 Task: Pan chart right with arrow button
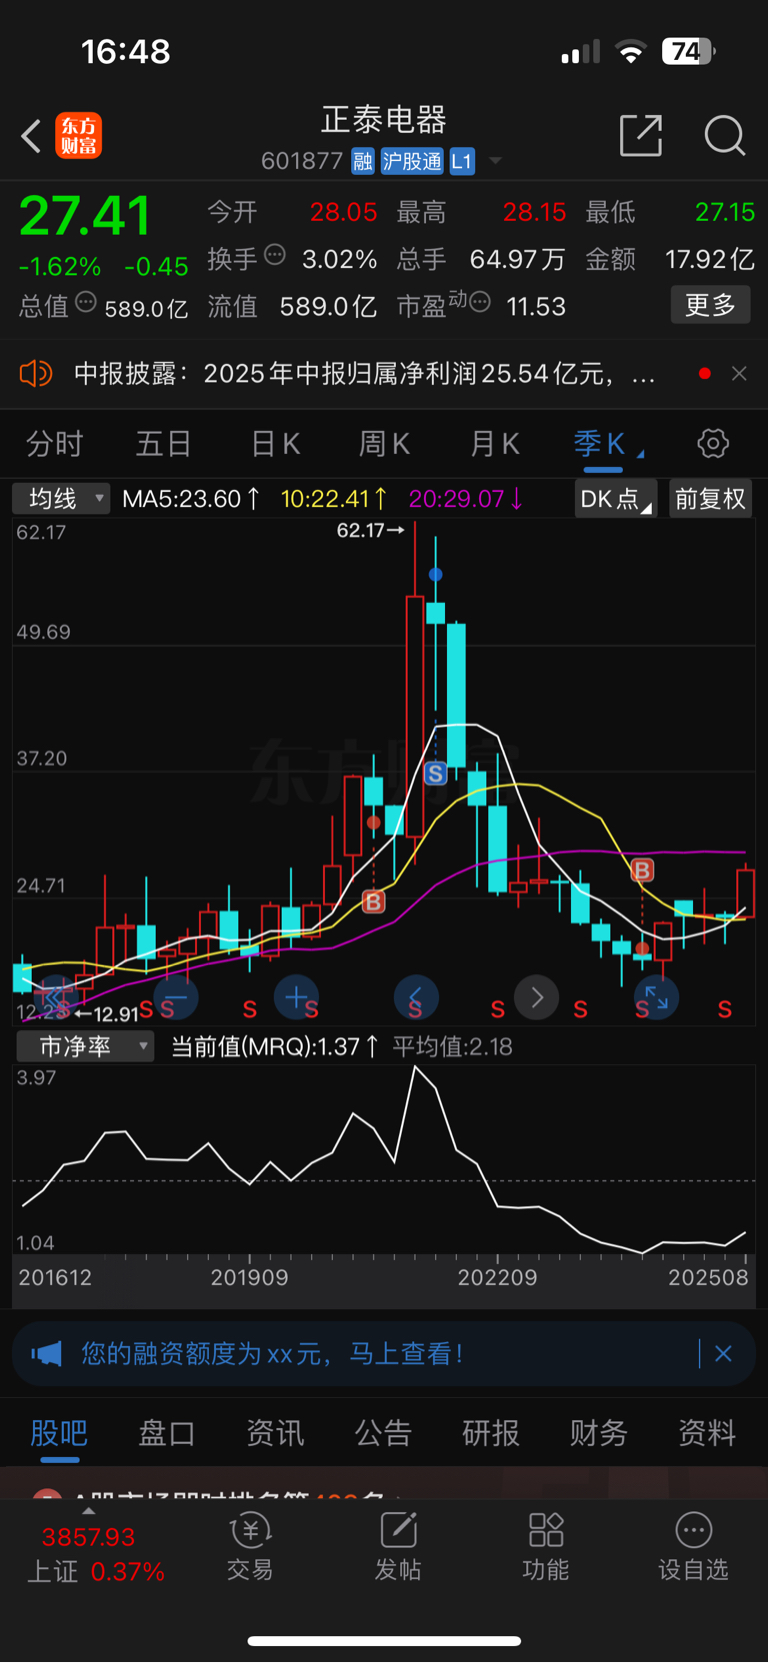(537, 997)
